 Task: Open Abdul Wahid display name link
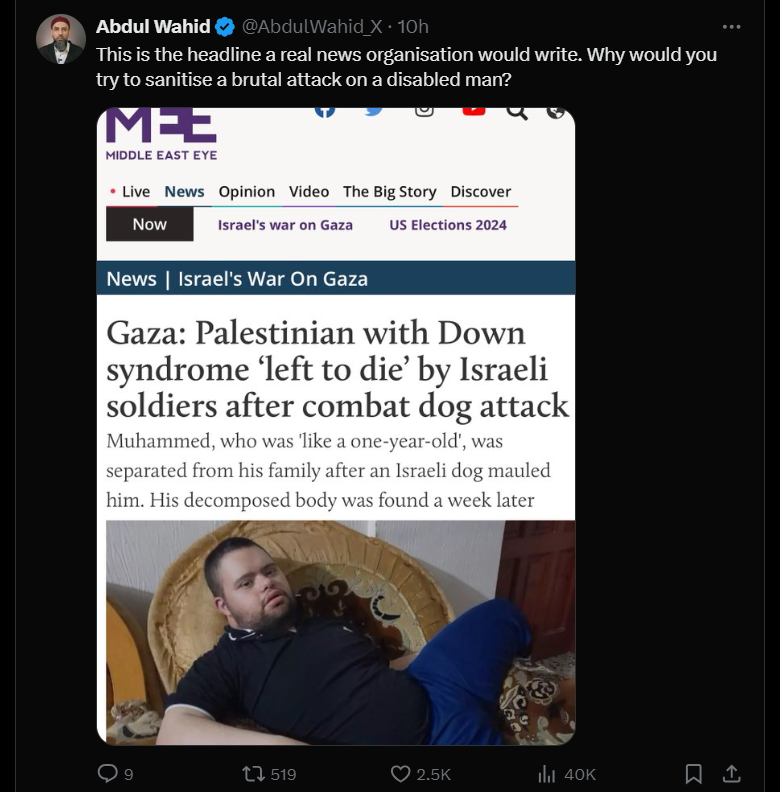153,27
